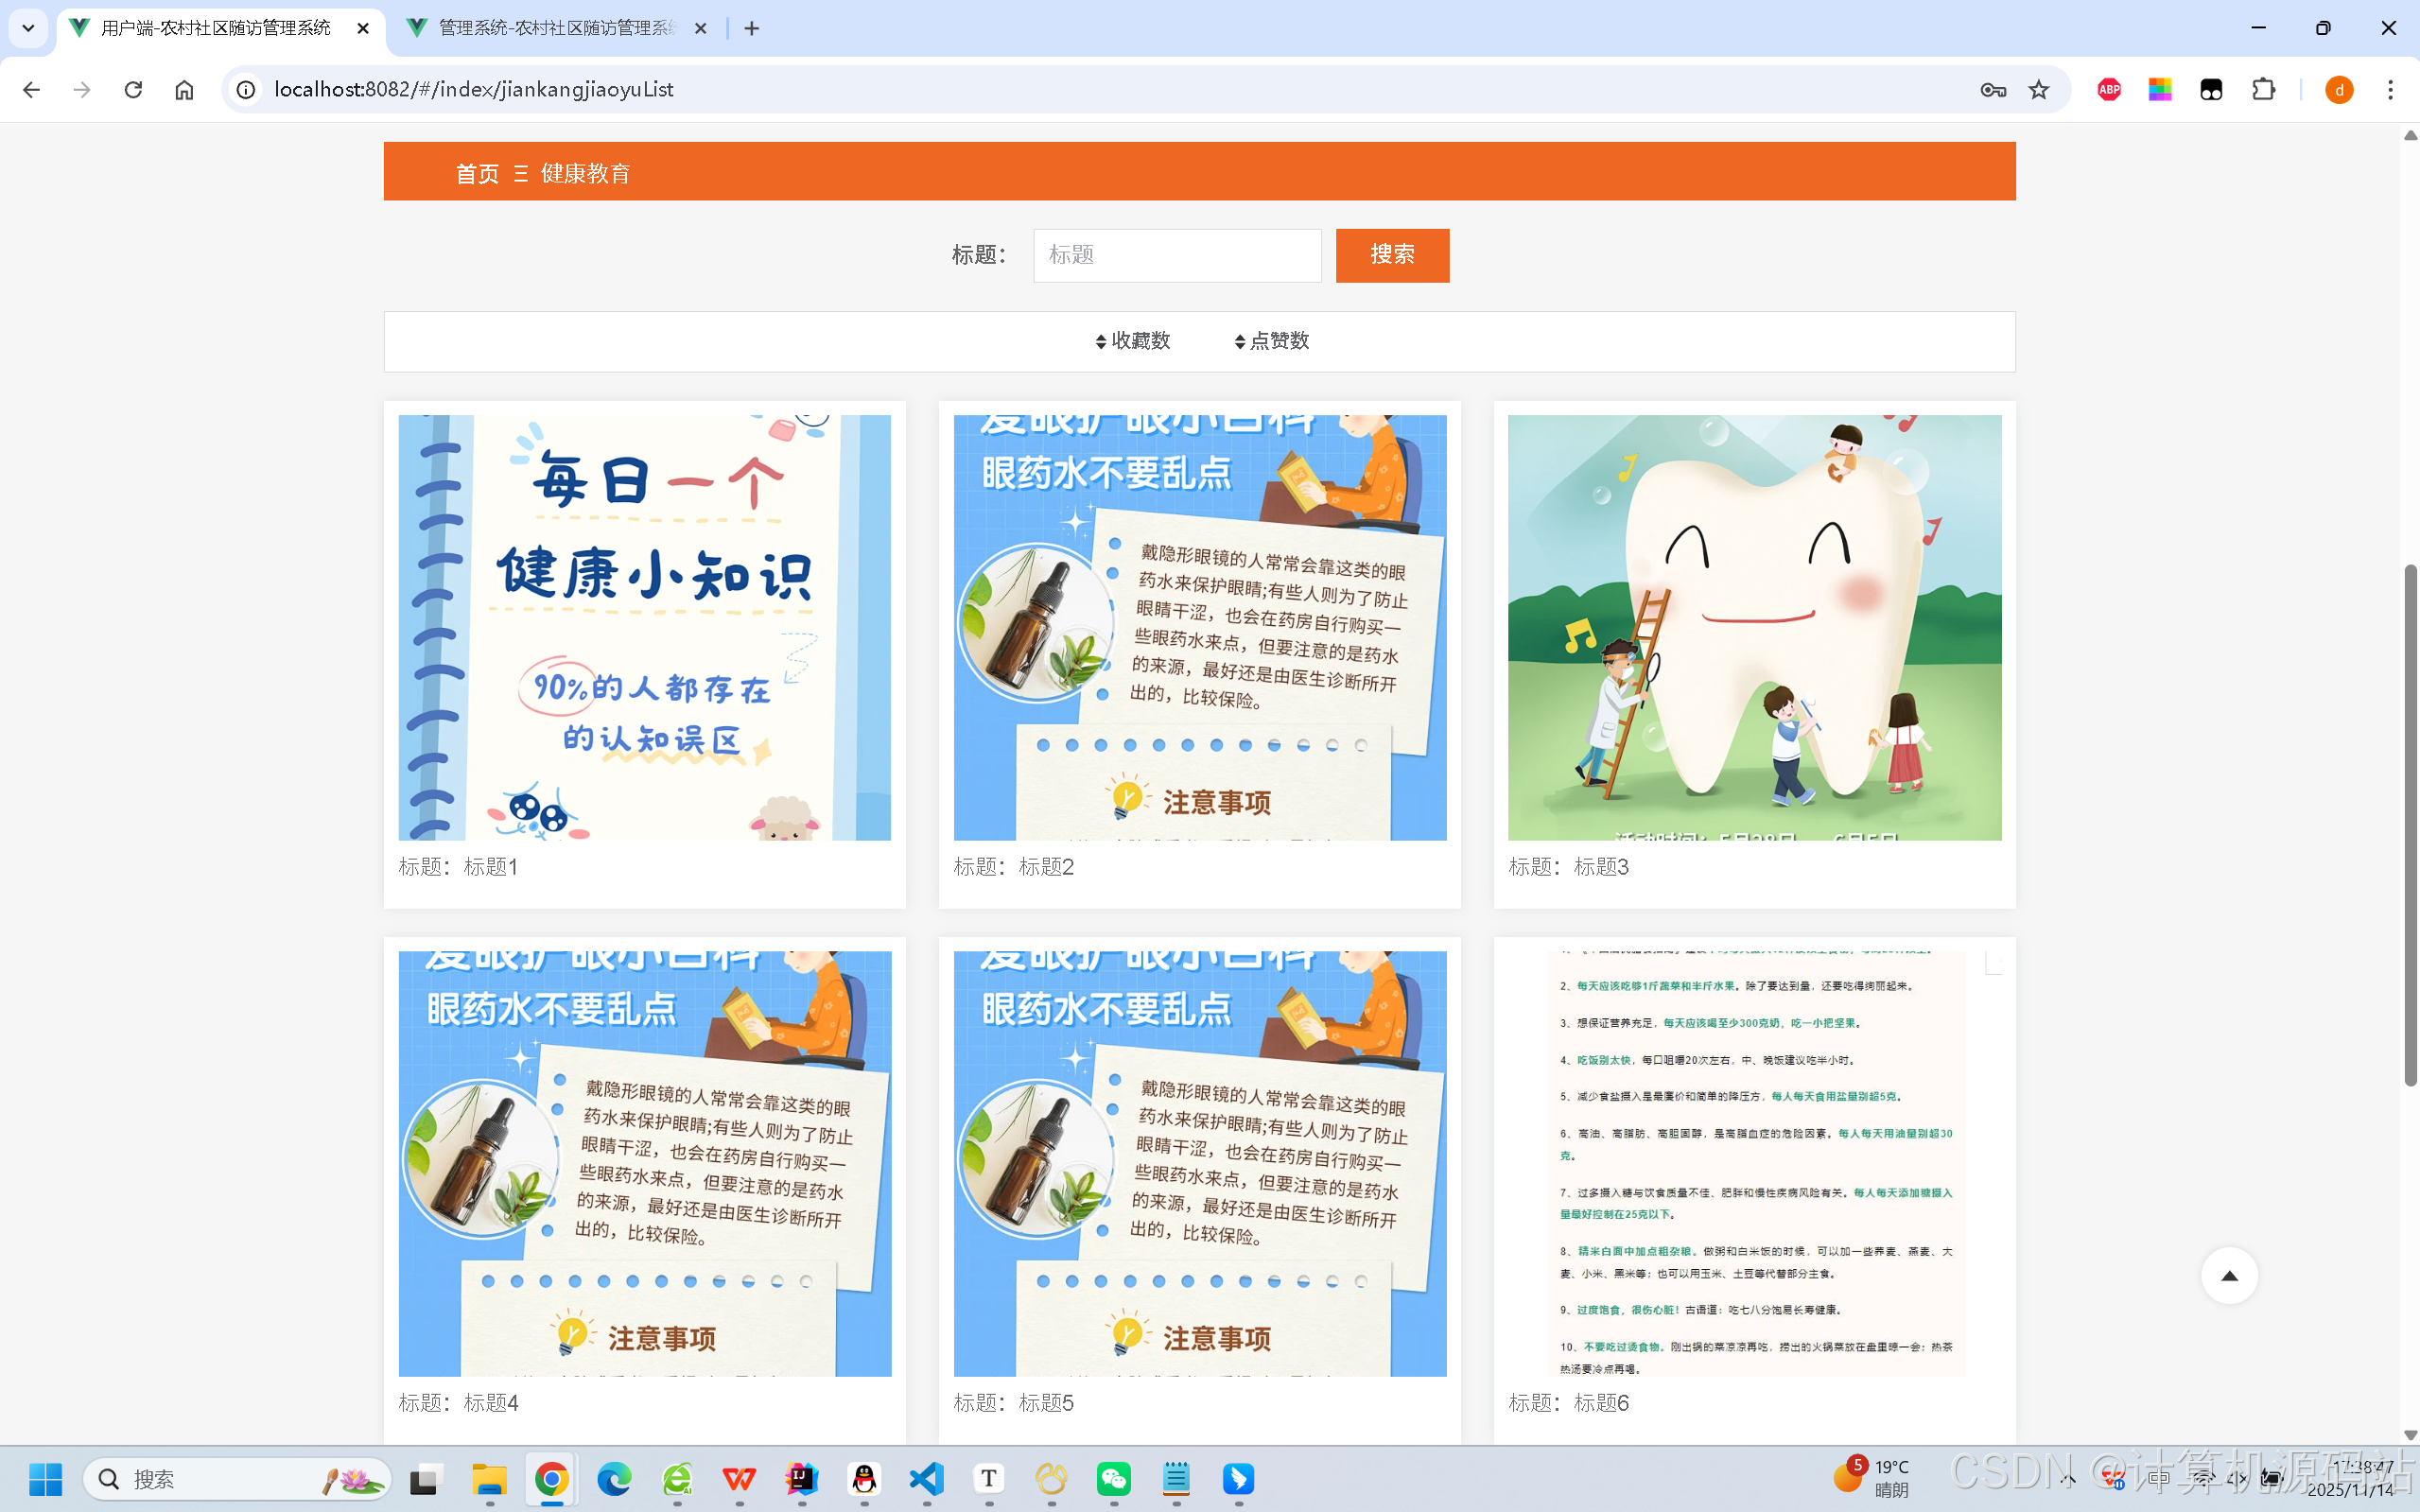The height and width of the screenshot is (1512, 2420).
Task: Click the 健康教育 breadcrumb item
Action: (586, 174)
